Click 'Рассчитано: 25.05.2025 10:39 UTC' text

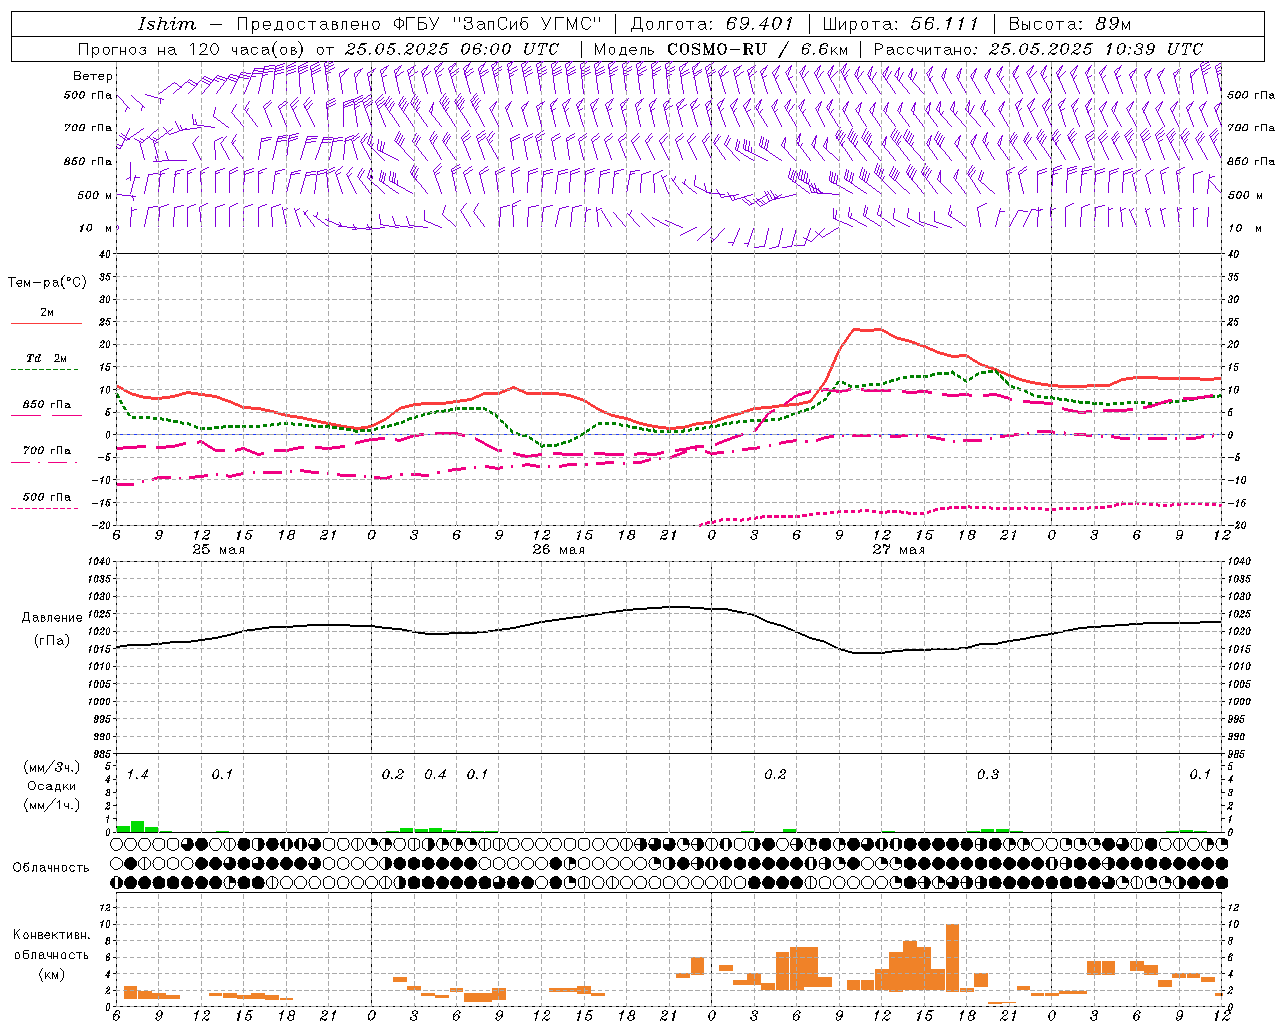(1038, 49)
